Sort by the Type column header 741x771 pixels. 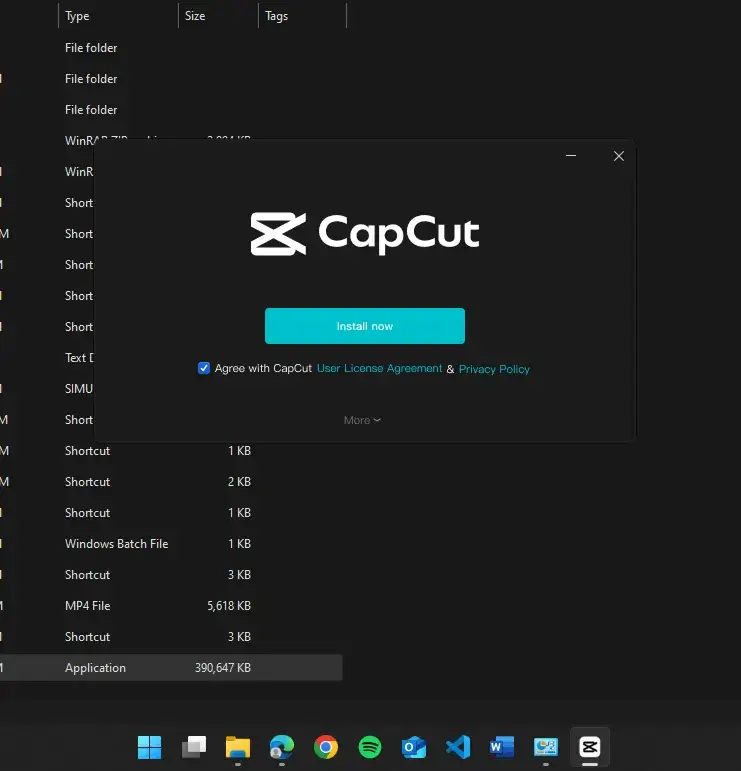118,16
